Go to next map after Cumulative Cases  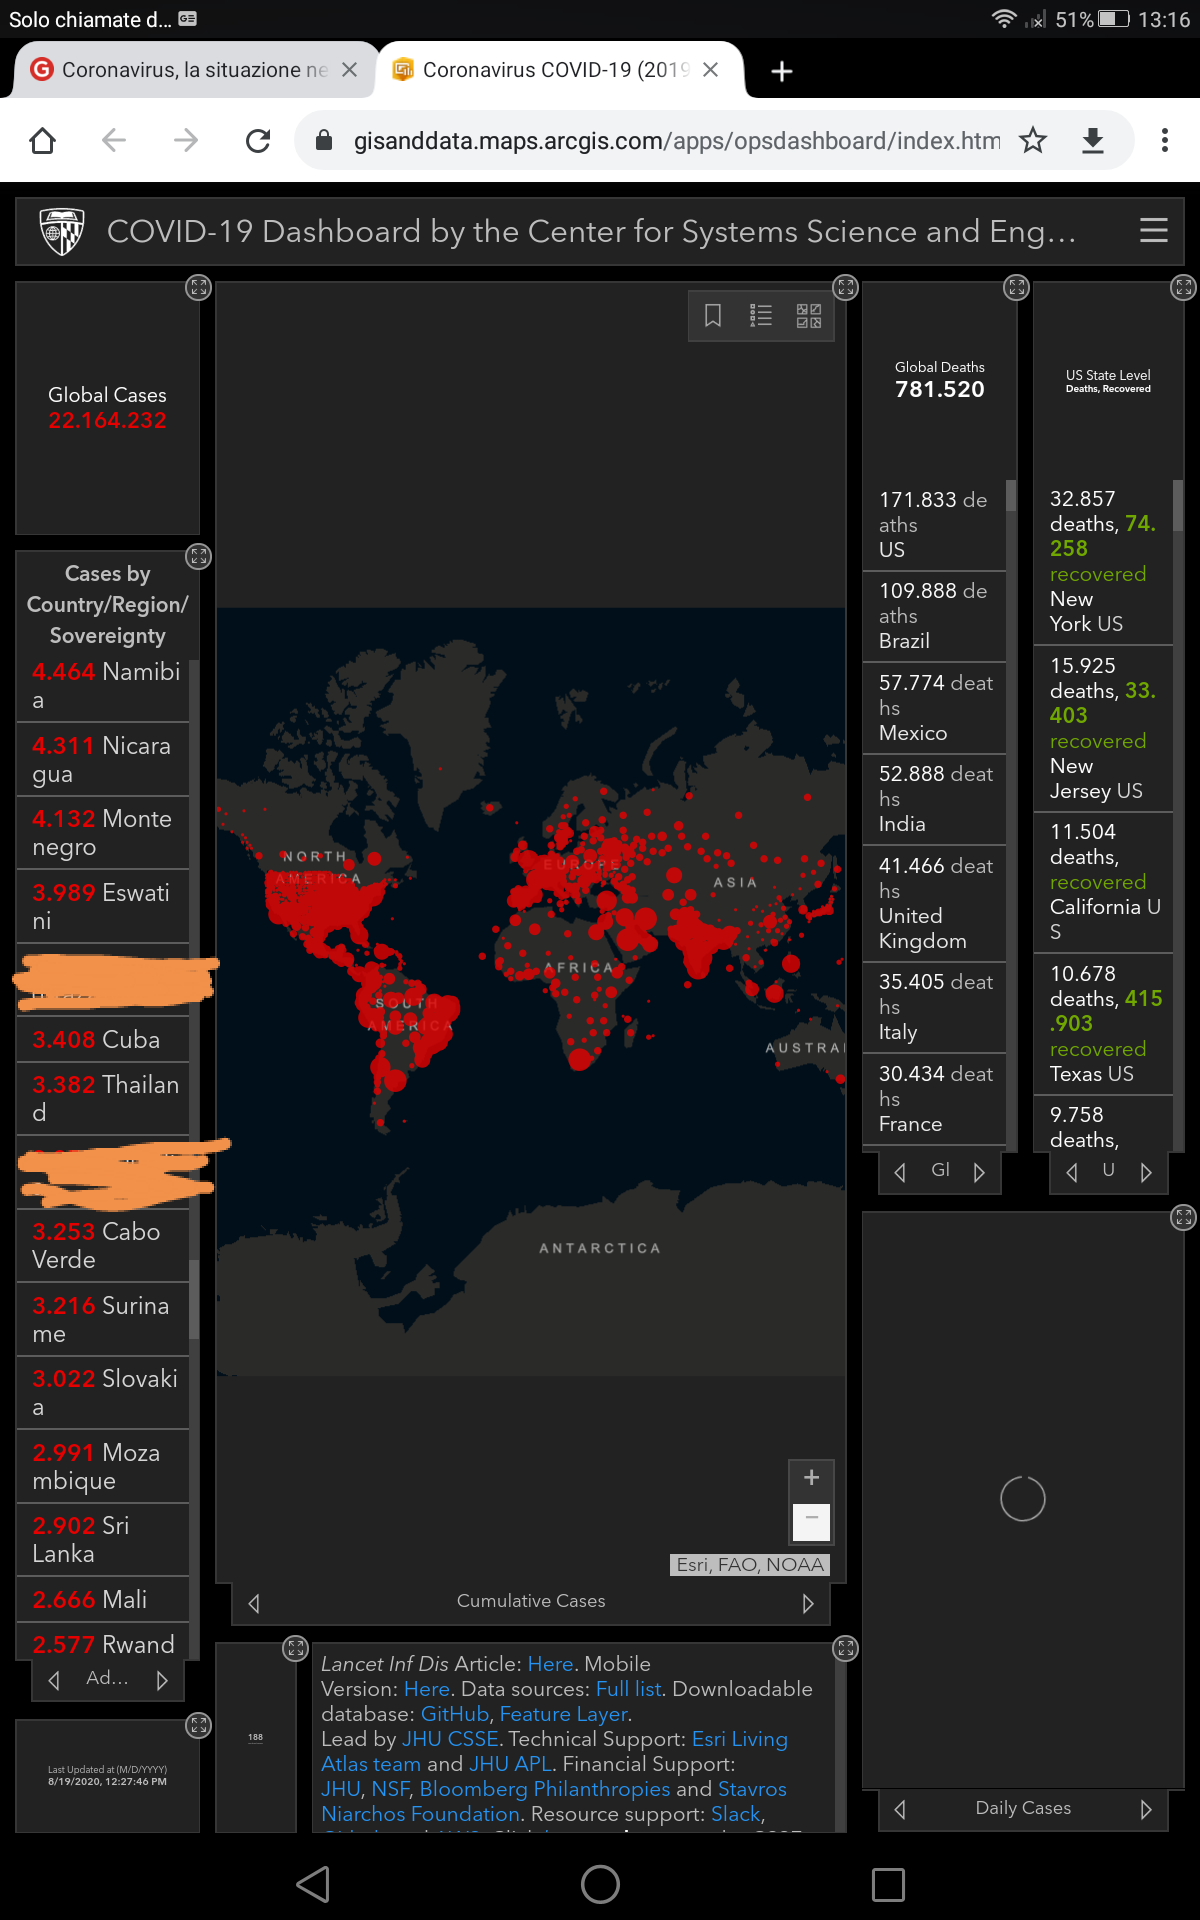(808, 1603)
